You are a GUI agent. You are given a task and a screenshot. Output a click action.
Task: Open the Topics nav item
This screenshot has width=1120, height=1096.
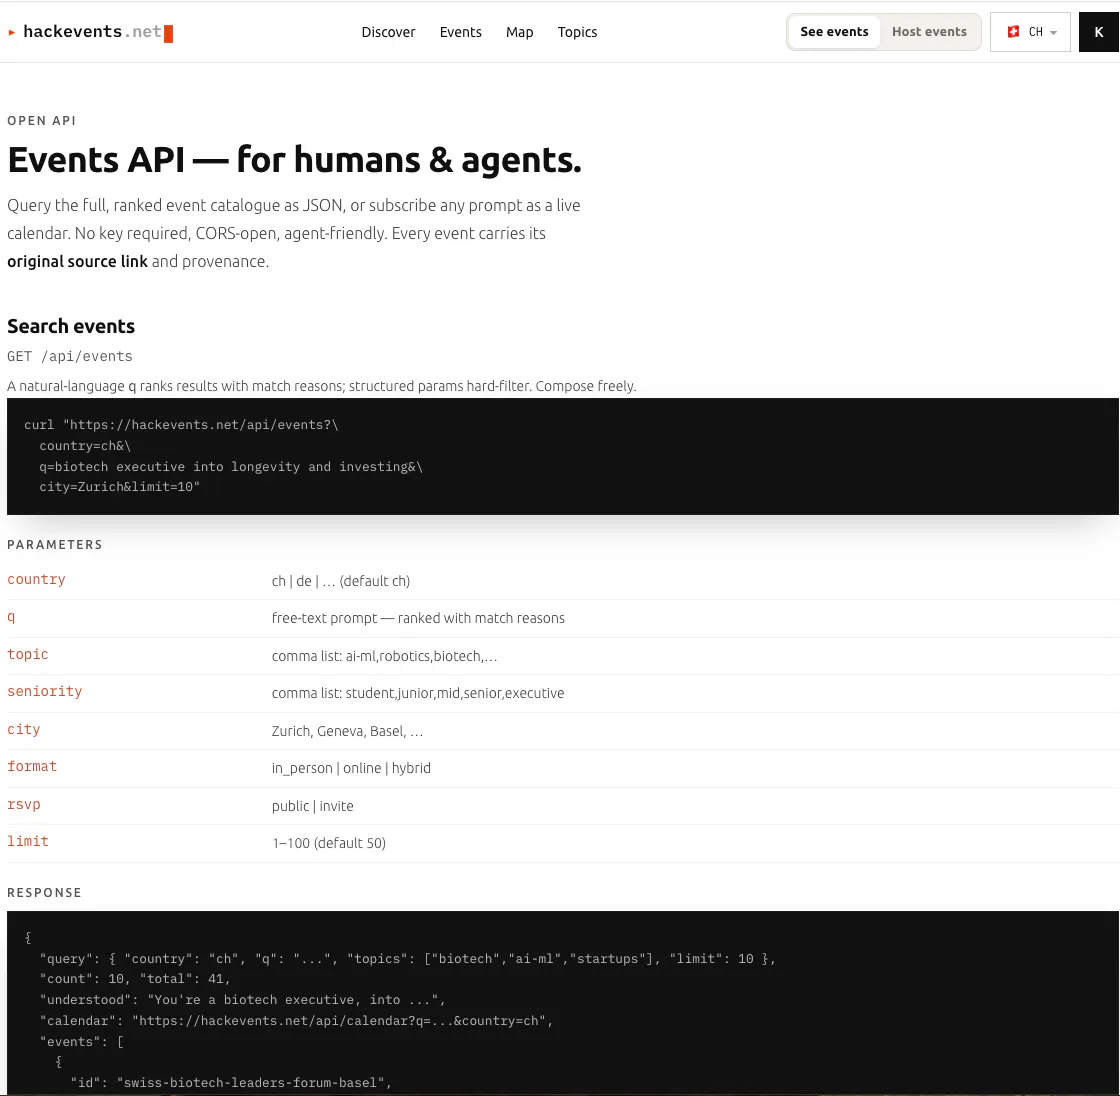577,32
